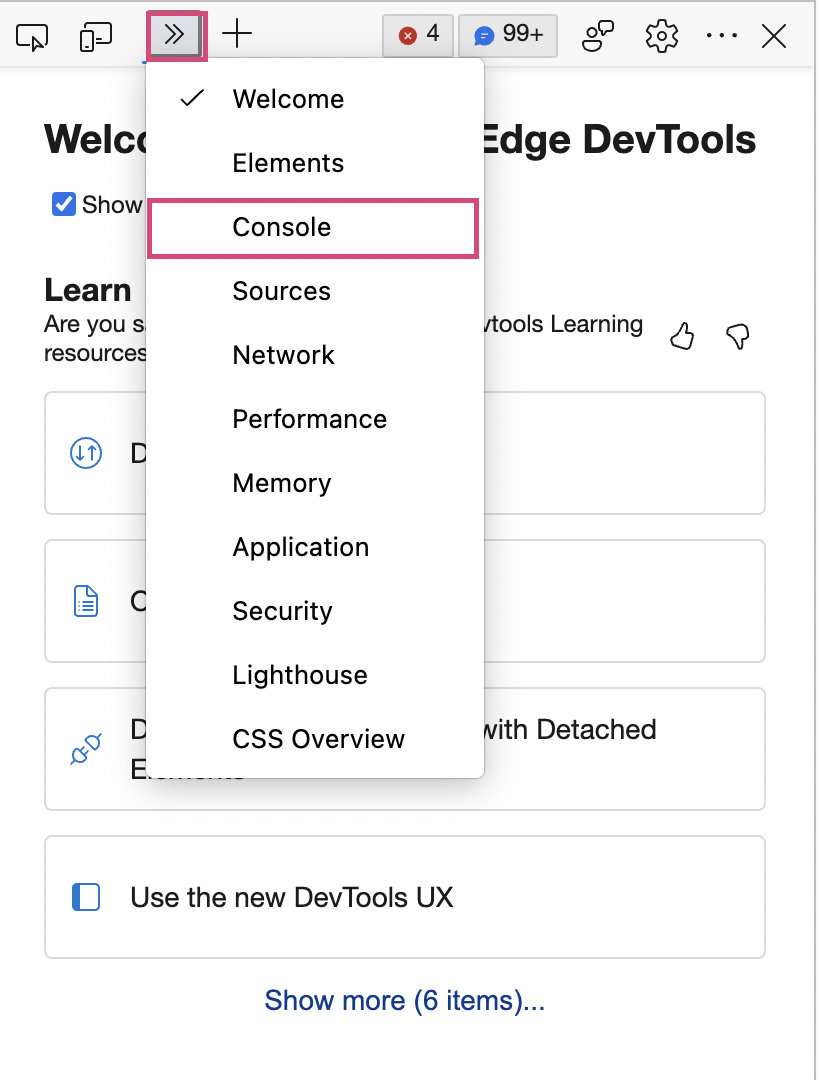Select Elements in the tools menu
The image size is (818, 1080).
(315, 163)
